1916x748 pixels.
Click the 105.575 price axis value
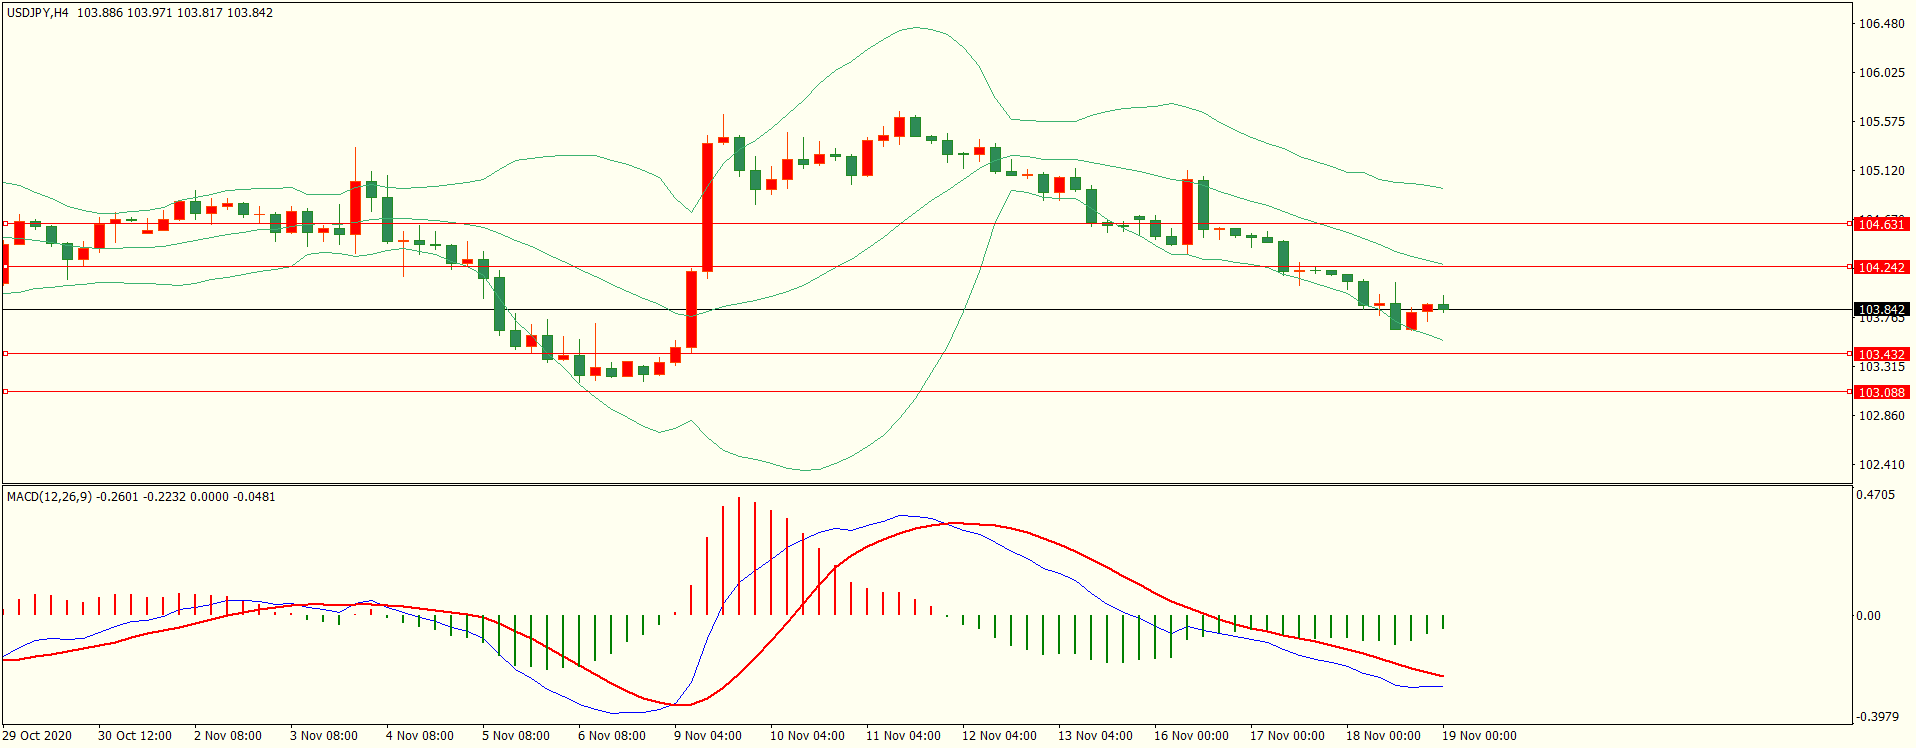pyautogui.click(x=1881, y=122)
